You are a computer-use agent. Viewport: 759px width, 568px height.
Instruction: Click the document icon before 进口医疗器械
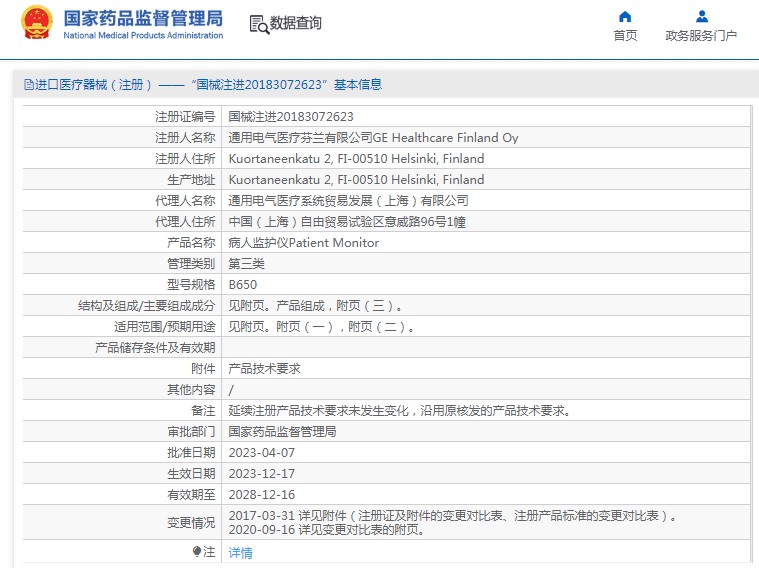coord(29,85)
